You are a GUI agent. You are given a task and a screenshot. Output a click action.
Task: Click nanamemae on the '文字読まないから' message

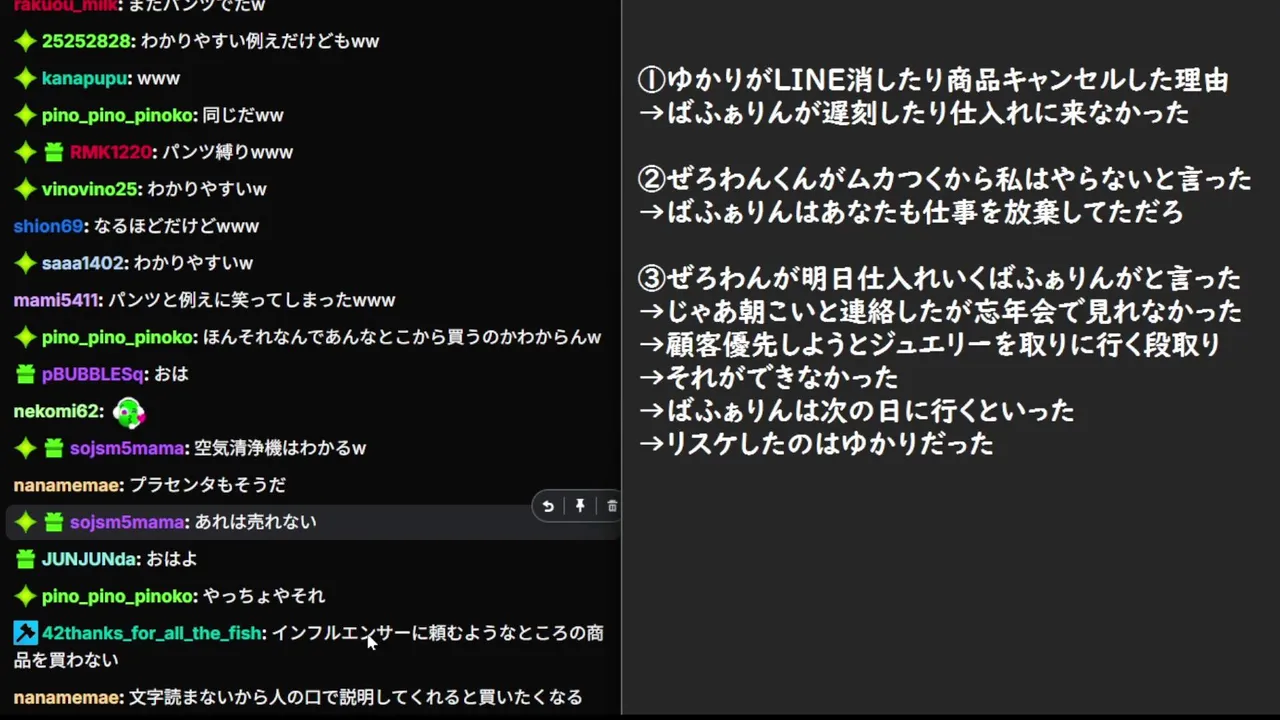click(x=67, y=697)
